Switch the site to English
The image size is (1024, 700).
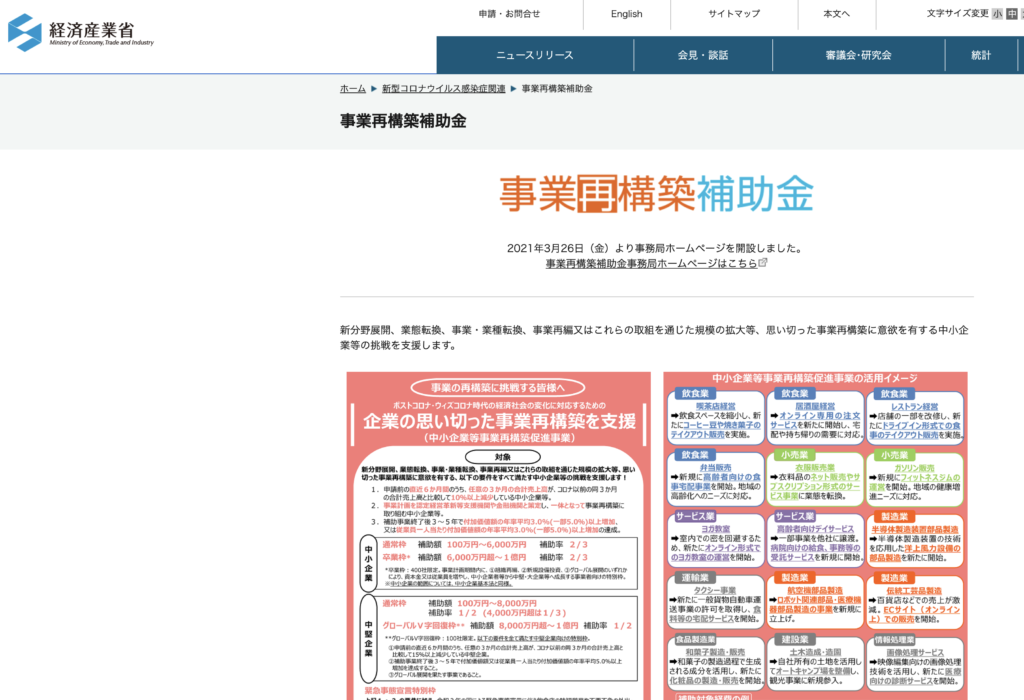[626, 14]
